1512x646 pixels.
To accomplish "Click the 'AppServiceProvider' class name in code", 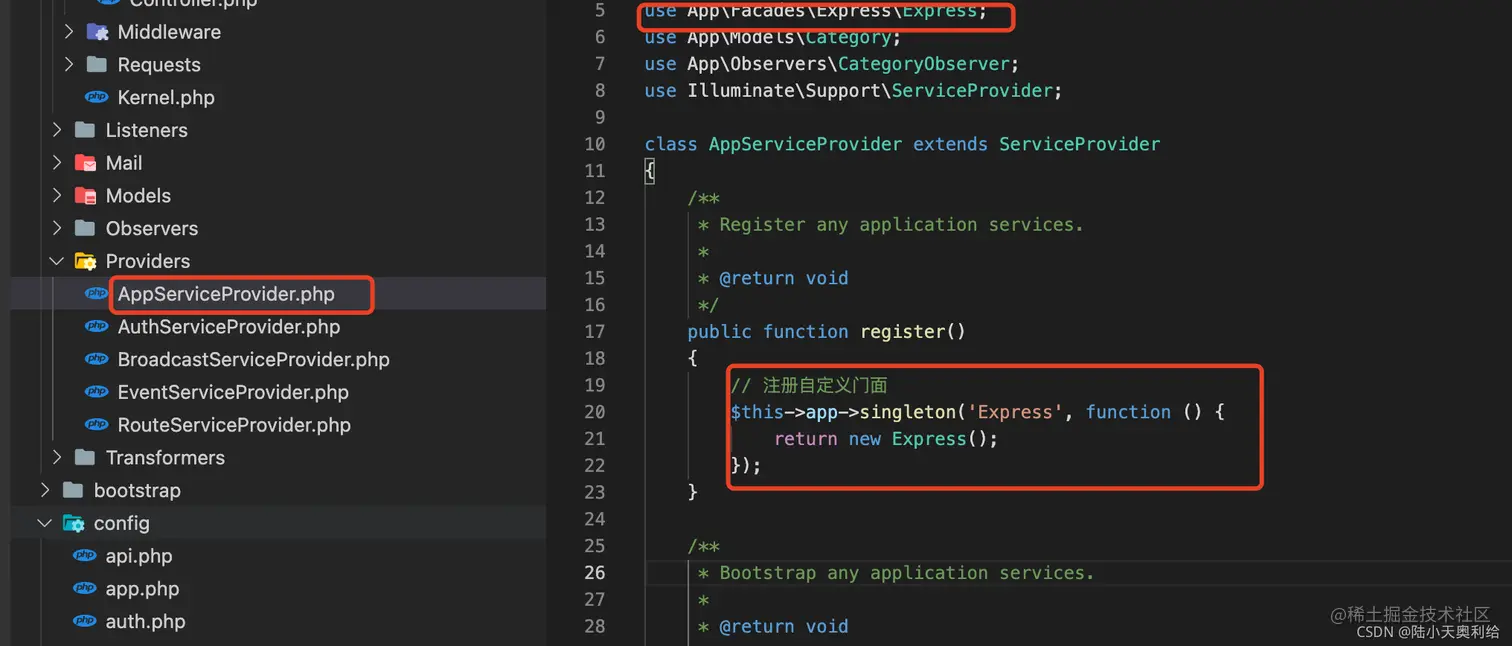I will [805, 144].
